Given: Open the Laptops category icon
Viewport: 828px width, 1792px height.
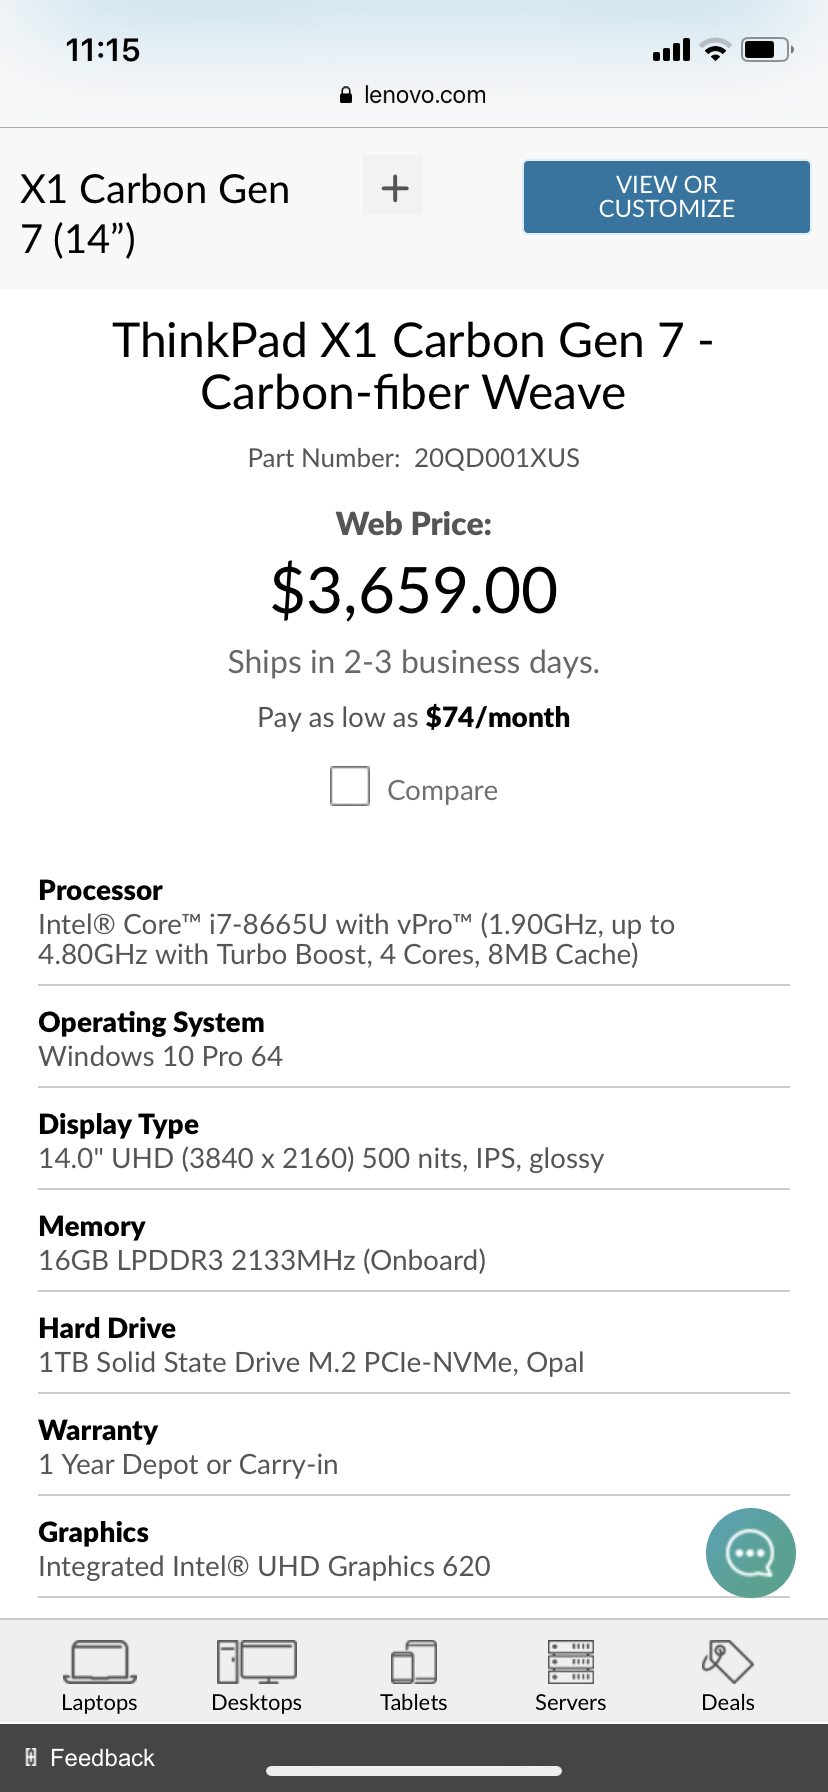Looking at the screenshot, I should pos(99,1662).
